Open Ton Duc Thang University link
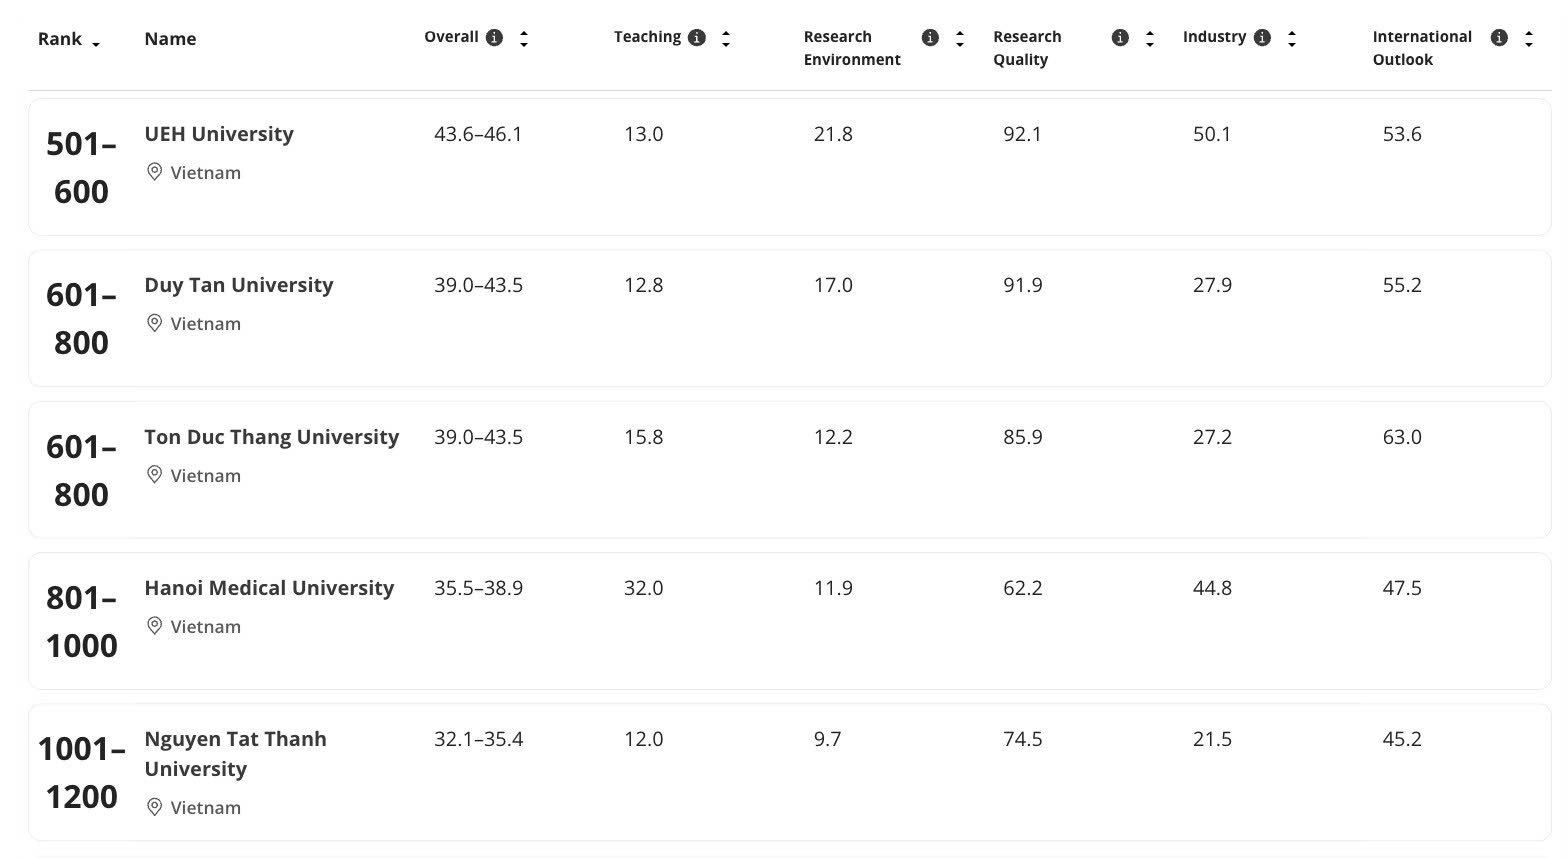1568x858 pixels. [x=271, y=437]
